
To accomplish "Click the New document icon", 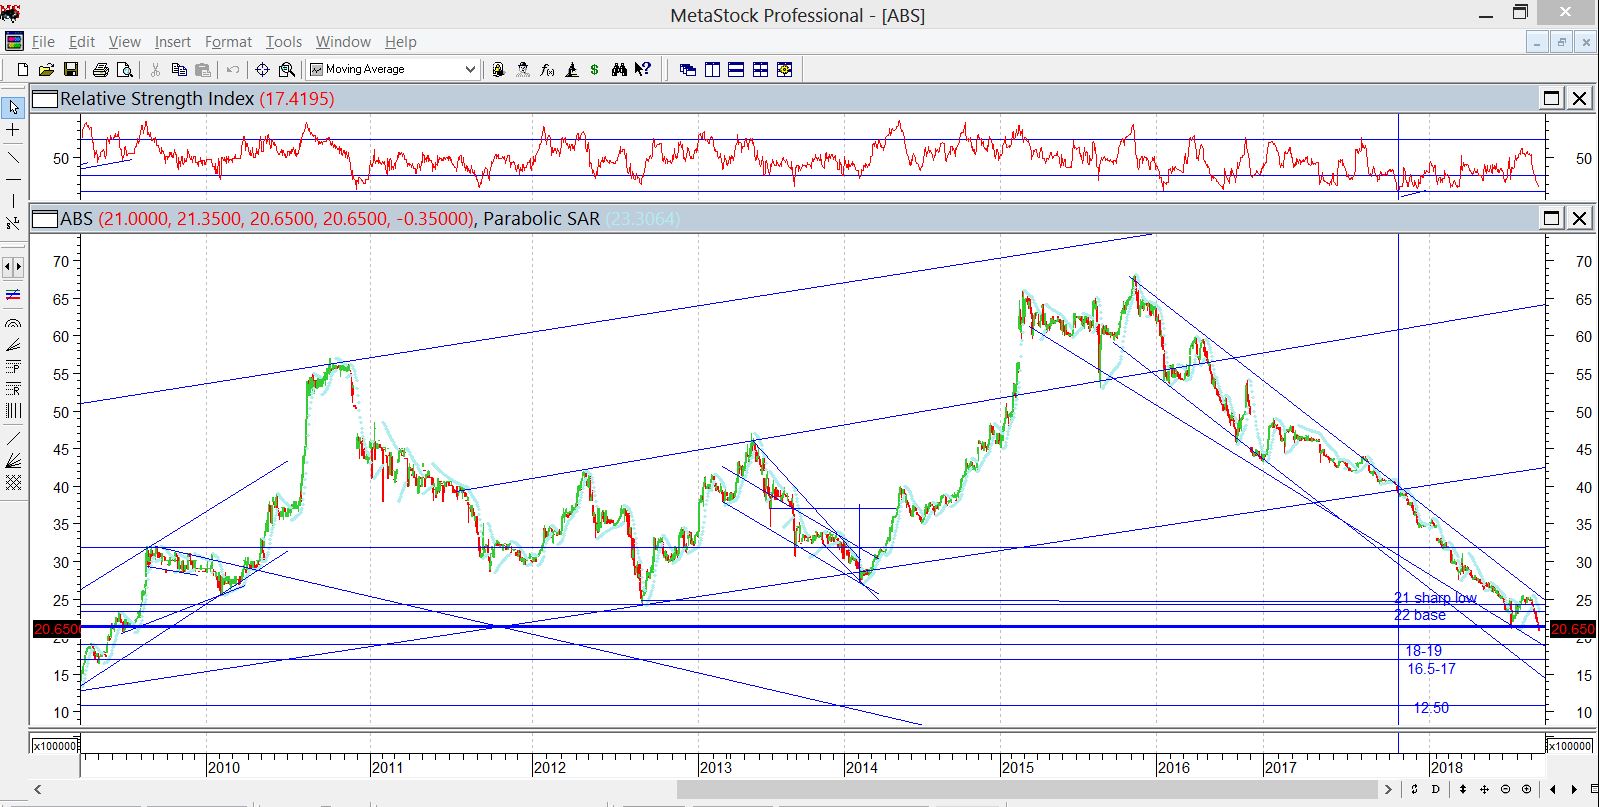I will point(22,69).
